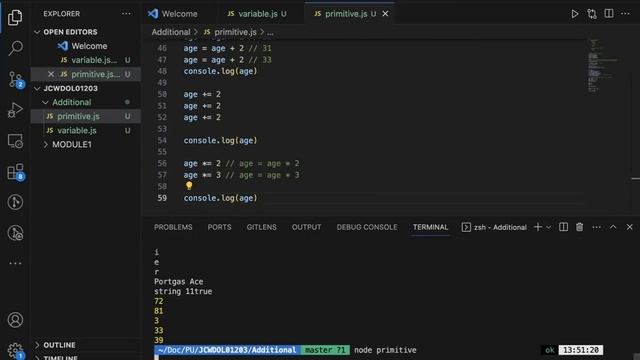Viewport: 640px width, 360px height.
Task: Open the GitLens panel tab
Action: point(261,227)
